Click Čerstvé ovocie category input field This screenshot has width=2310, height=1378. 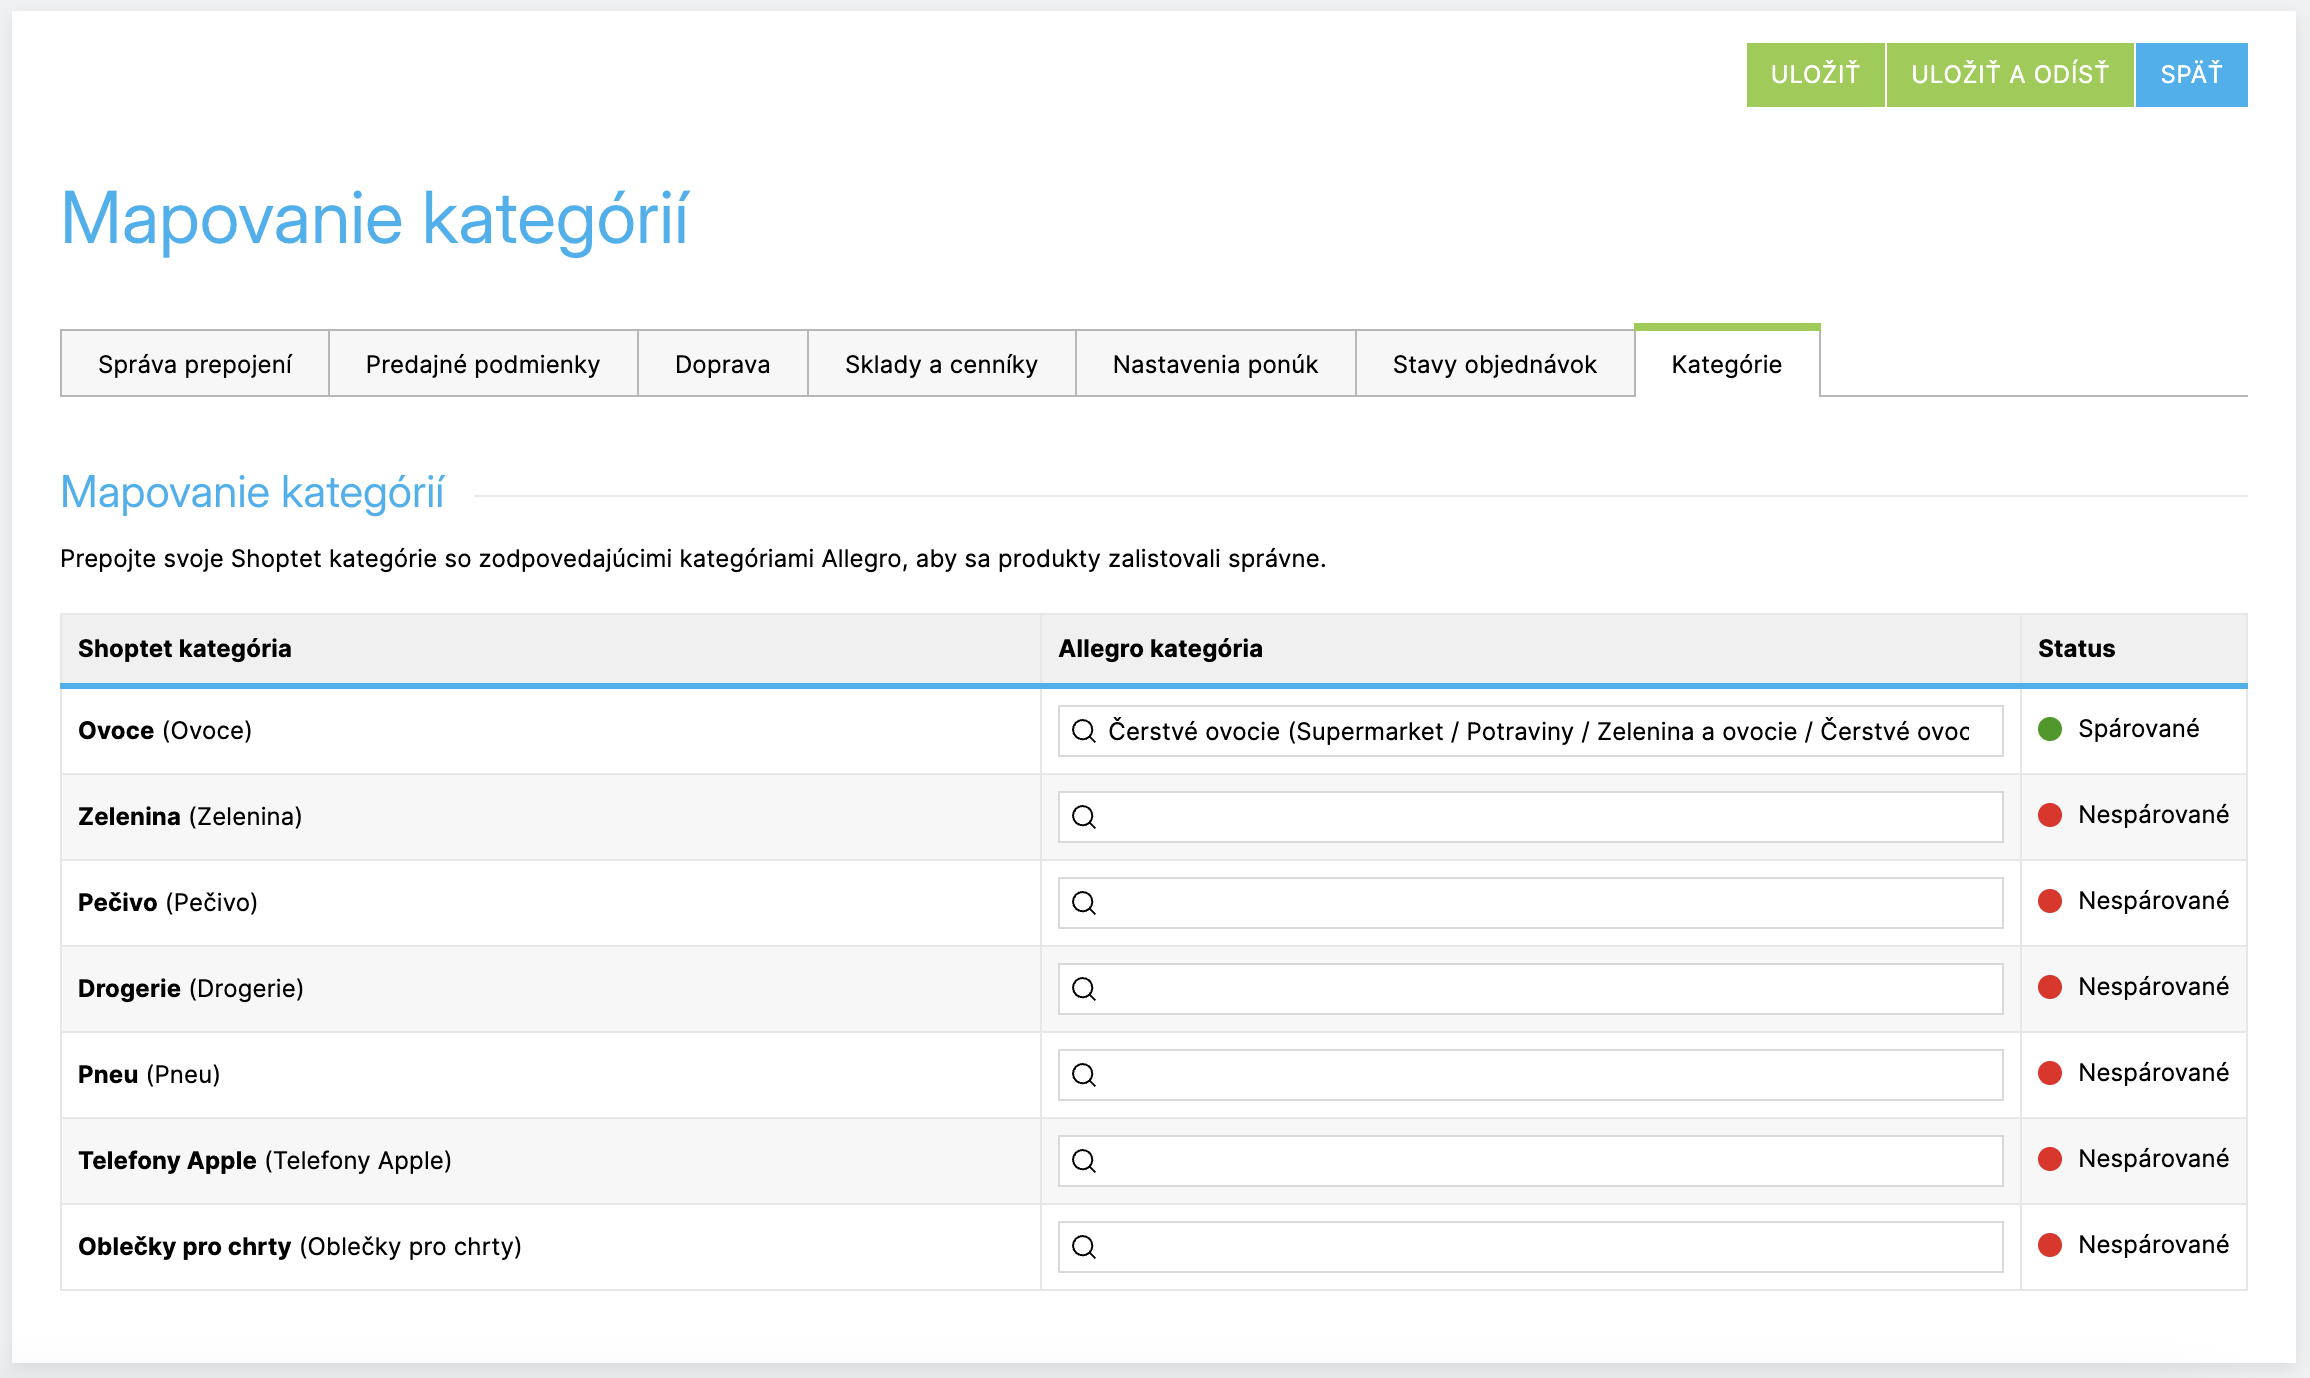1540,731
